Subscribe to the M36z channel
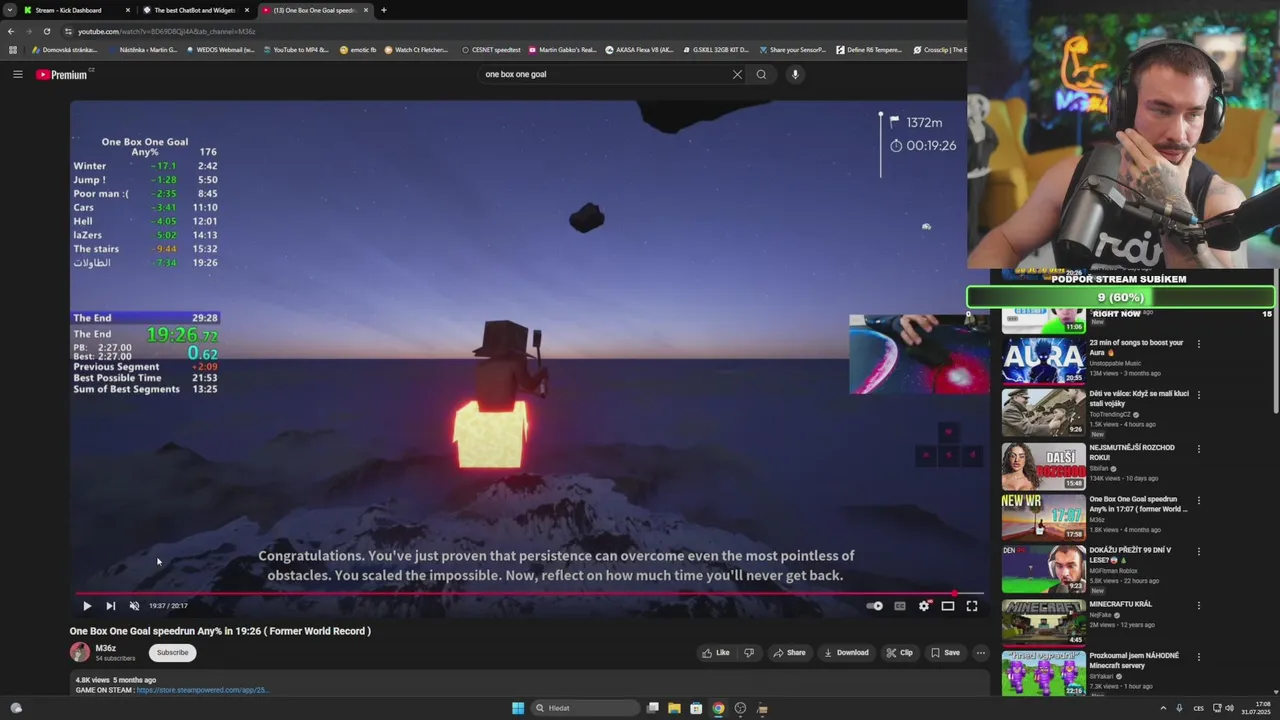1280x720 pixels. (172, 653)
